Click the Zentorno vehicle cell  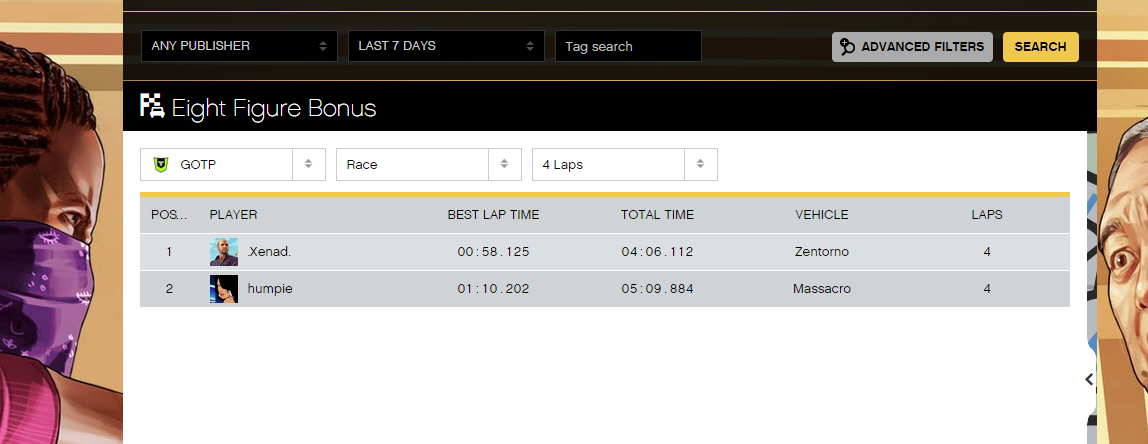tap(822, 252)
